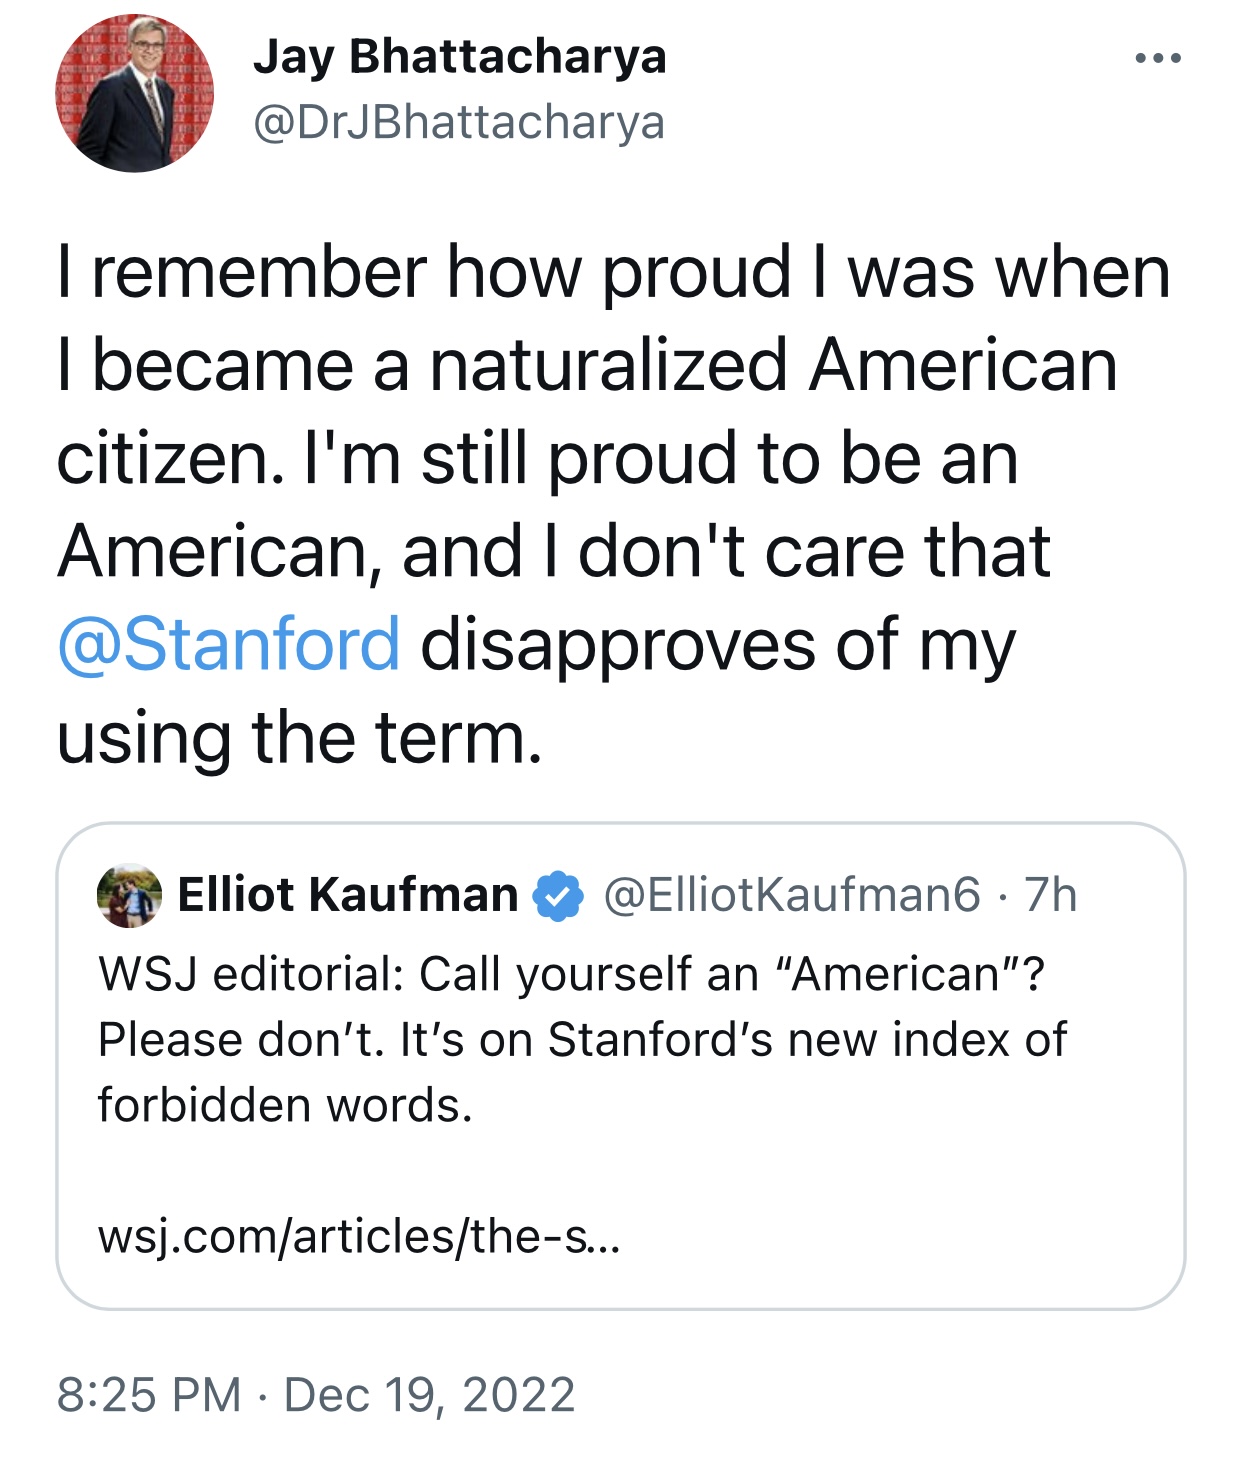Click Elliot Kaufman's small avatar
1242x1478 pixels.
tap(129, 894)
